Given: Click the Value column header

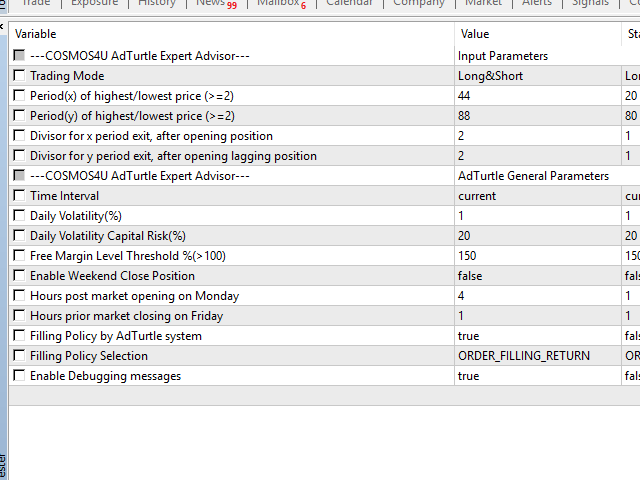Looking at the screenshot, I should (x=475, y=34).
